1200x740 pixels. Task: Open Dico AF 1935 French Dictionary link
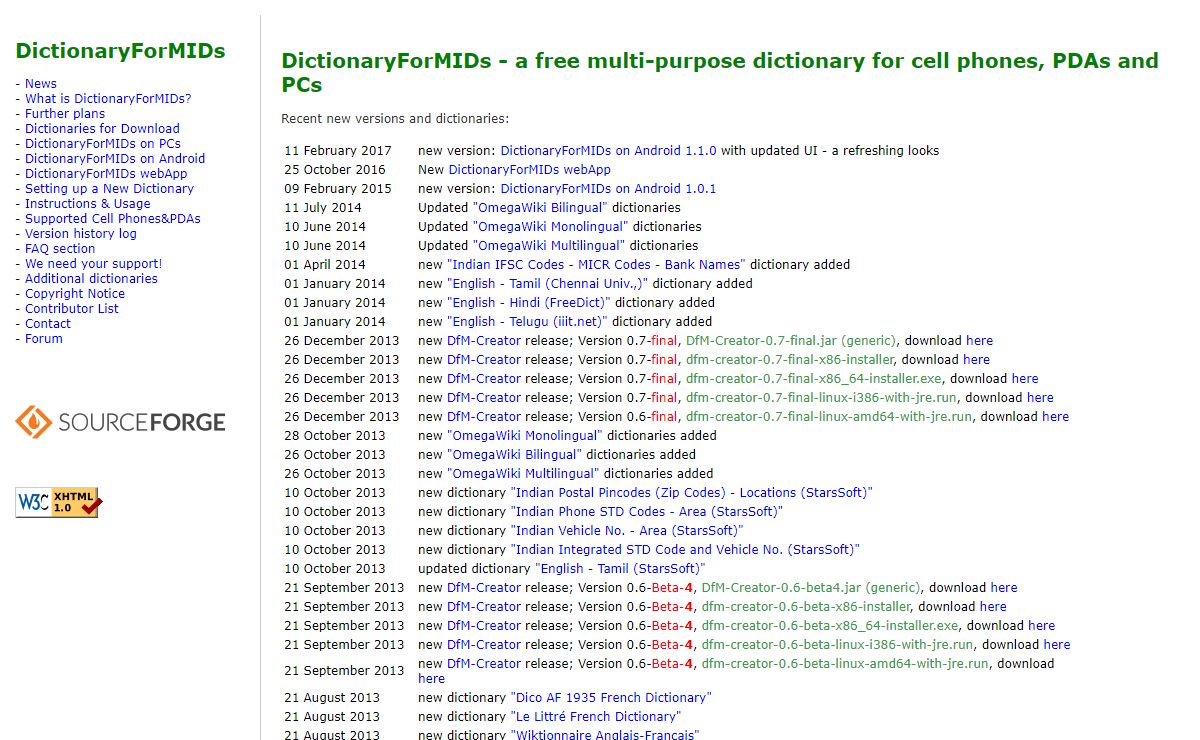click(611, 698)
